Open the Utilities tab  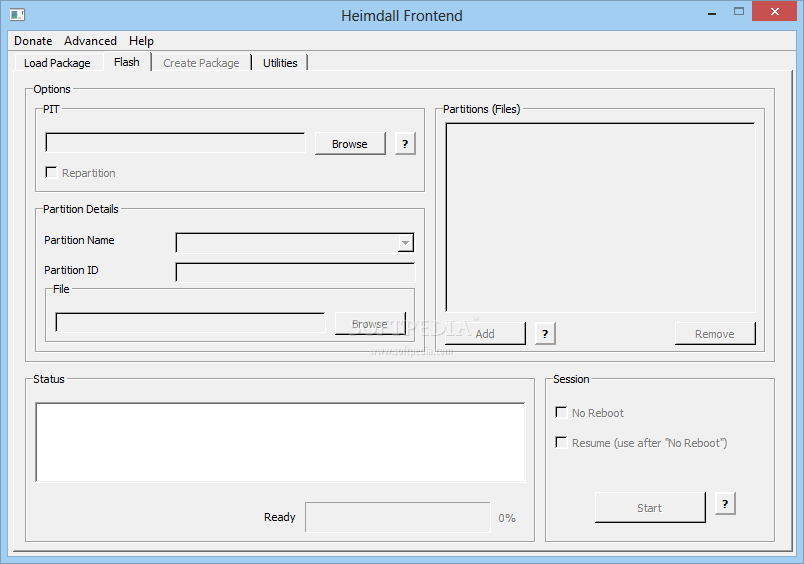pos(280,63)
